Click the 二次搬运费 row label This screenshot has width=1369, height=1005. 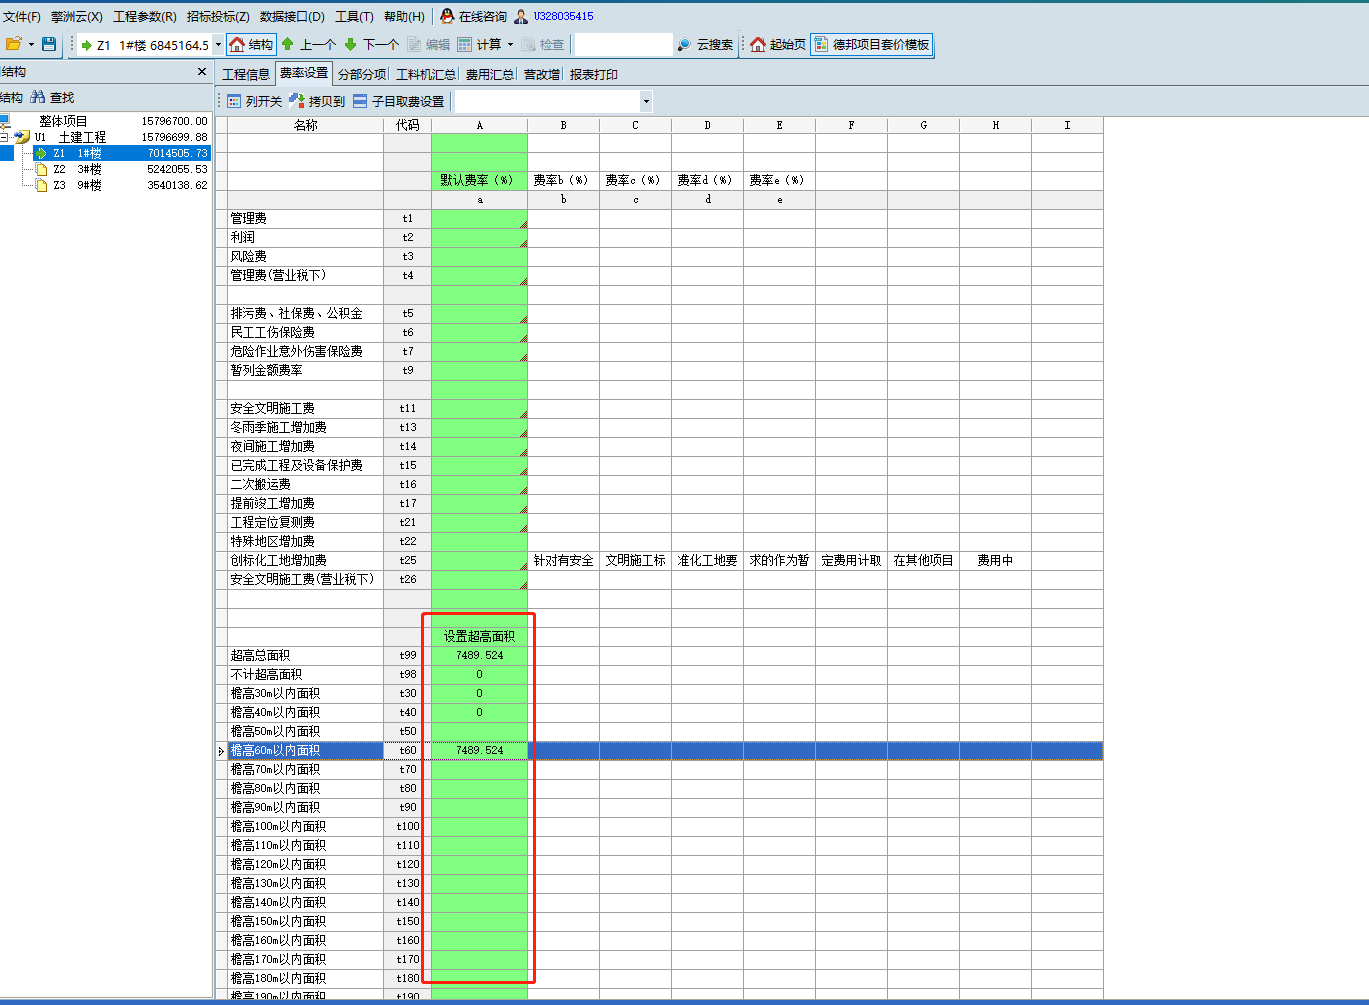pyautogui.click(x=260, y=484)
